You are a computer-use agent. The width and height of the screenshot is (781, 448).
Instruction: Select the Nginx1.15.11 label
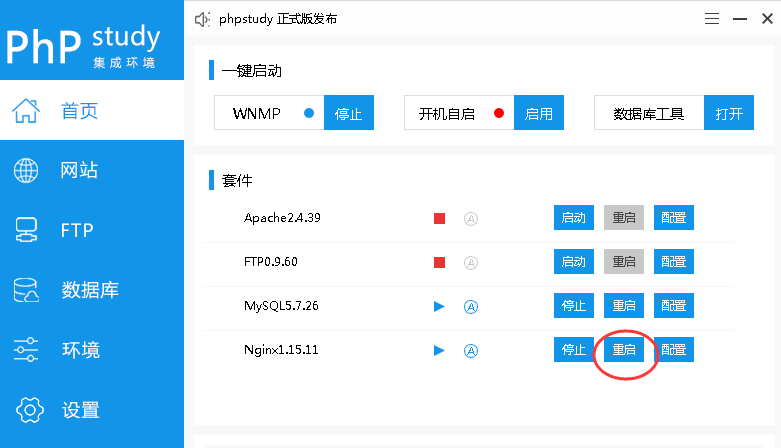[281, 350]
